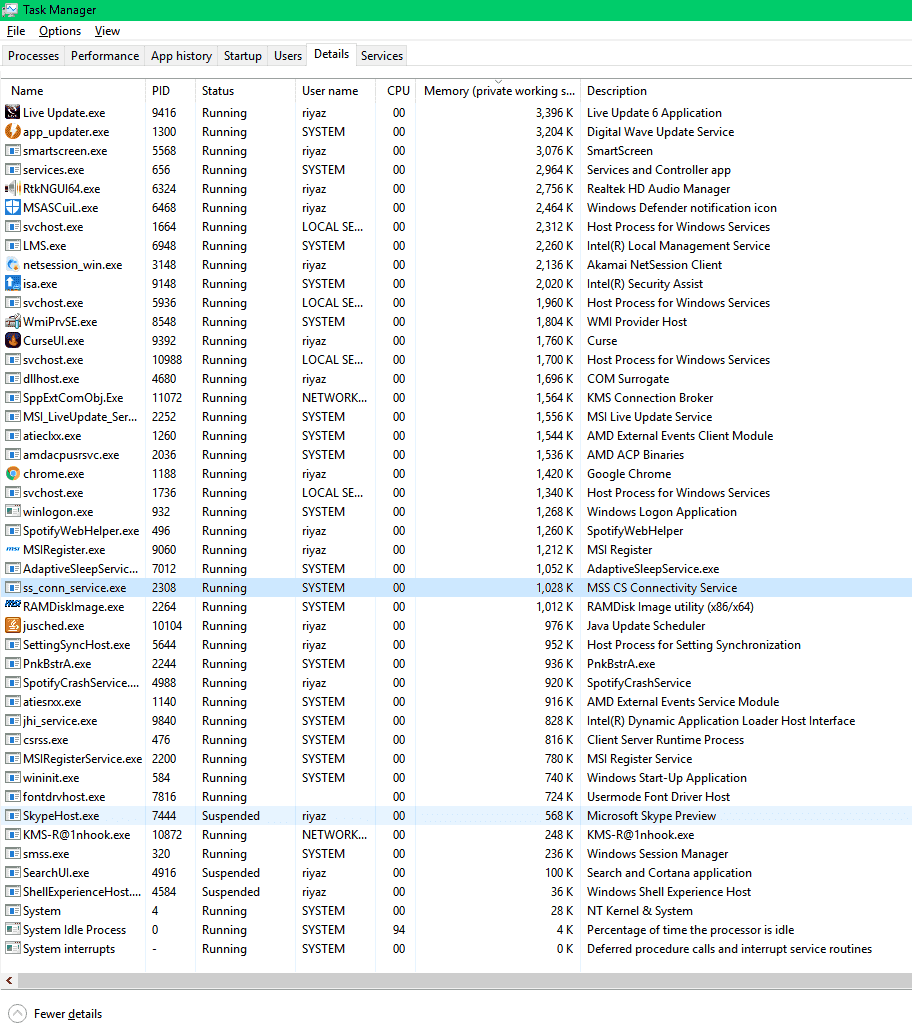Click the Windows Session Manager description
912x1034 pixels.
coord(657,853)
